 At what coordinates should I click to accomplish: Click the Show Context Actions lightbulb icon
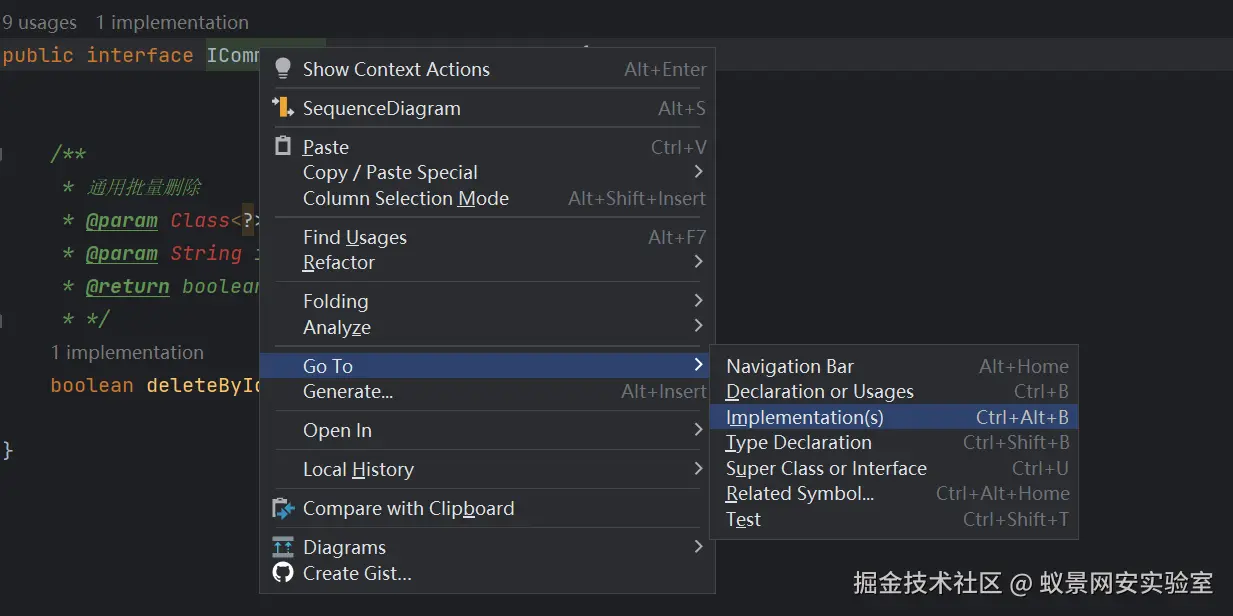click(284, 69)
